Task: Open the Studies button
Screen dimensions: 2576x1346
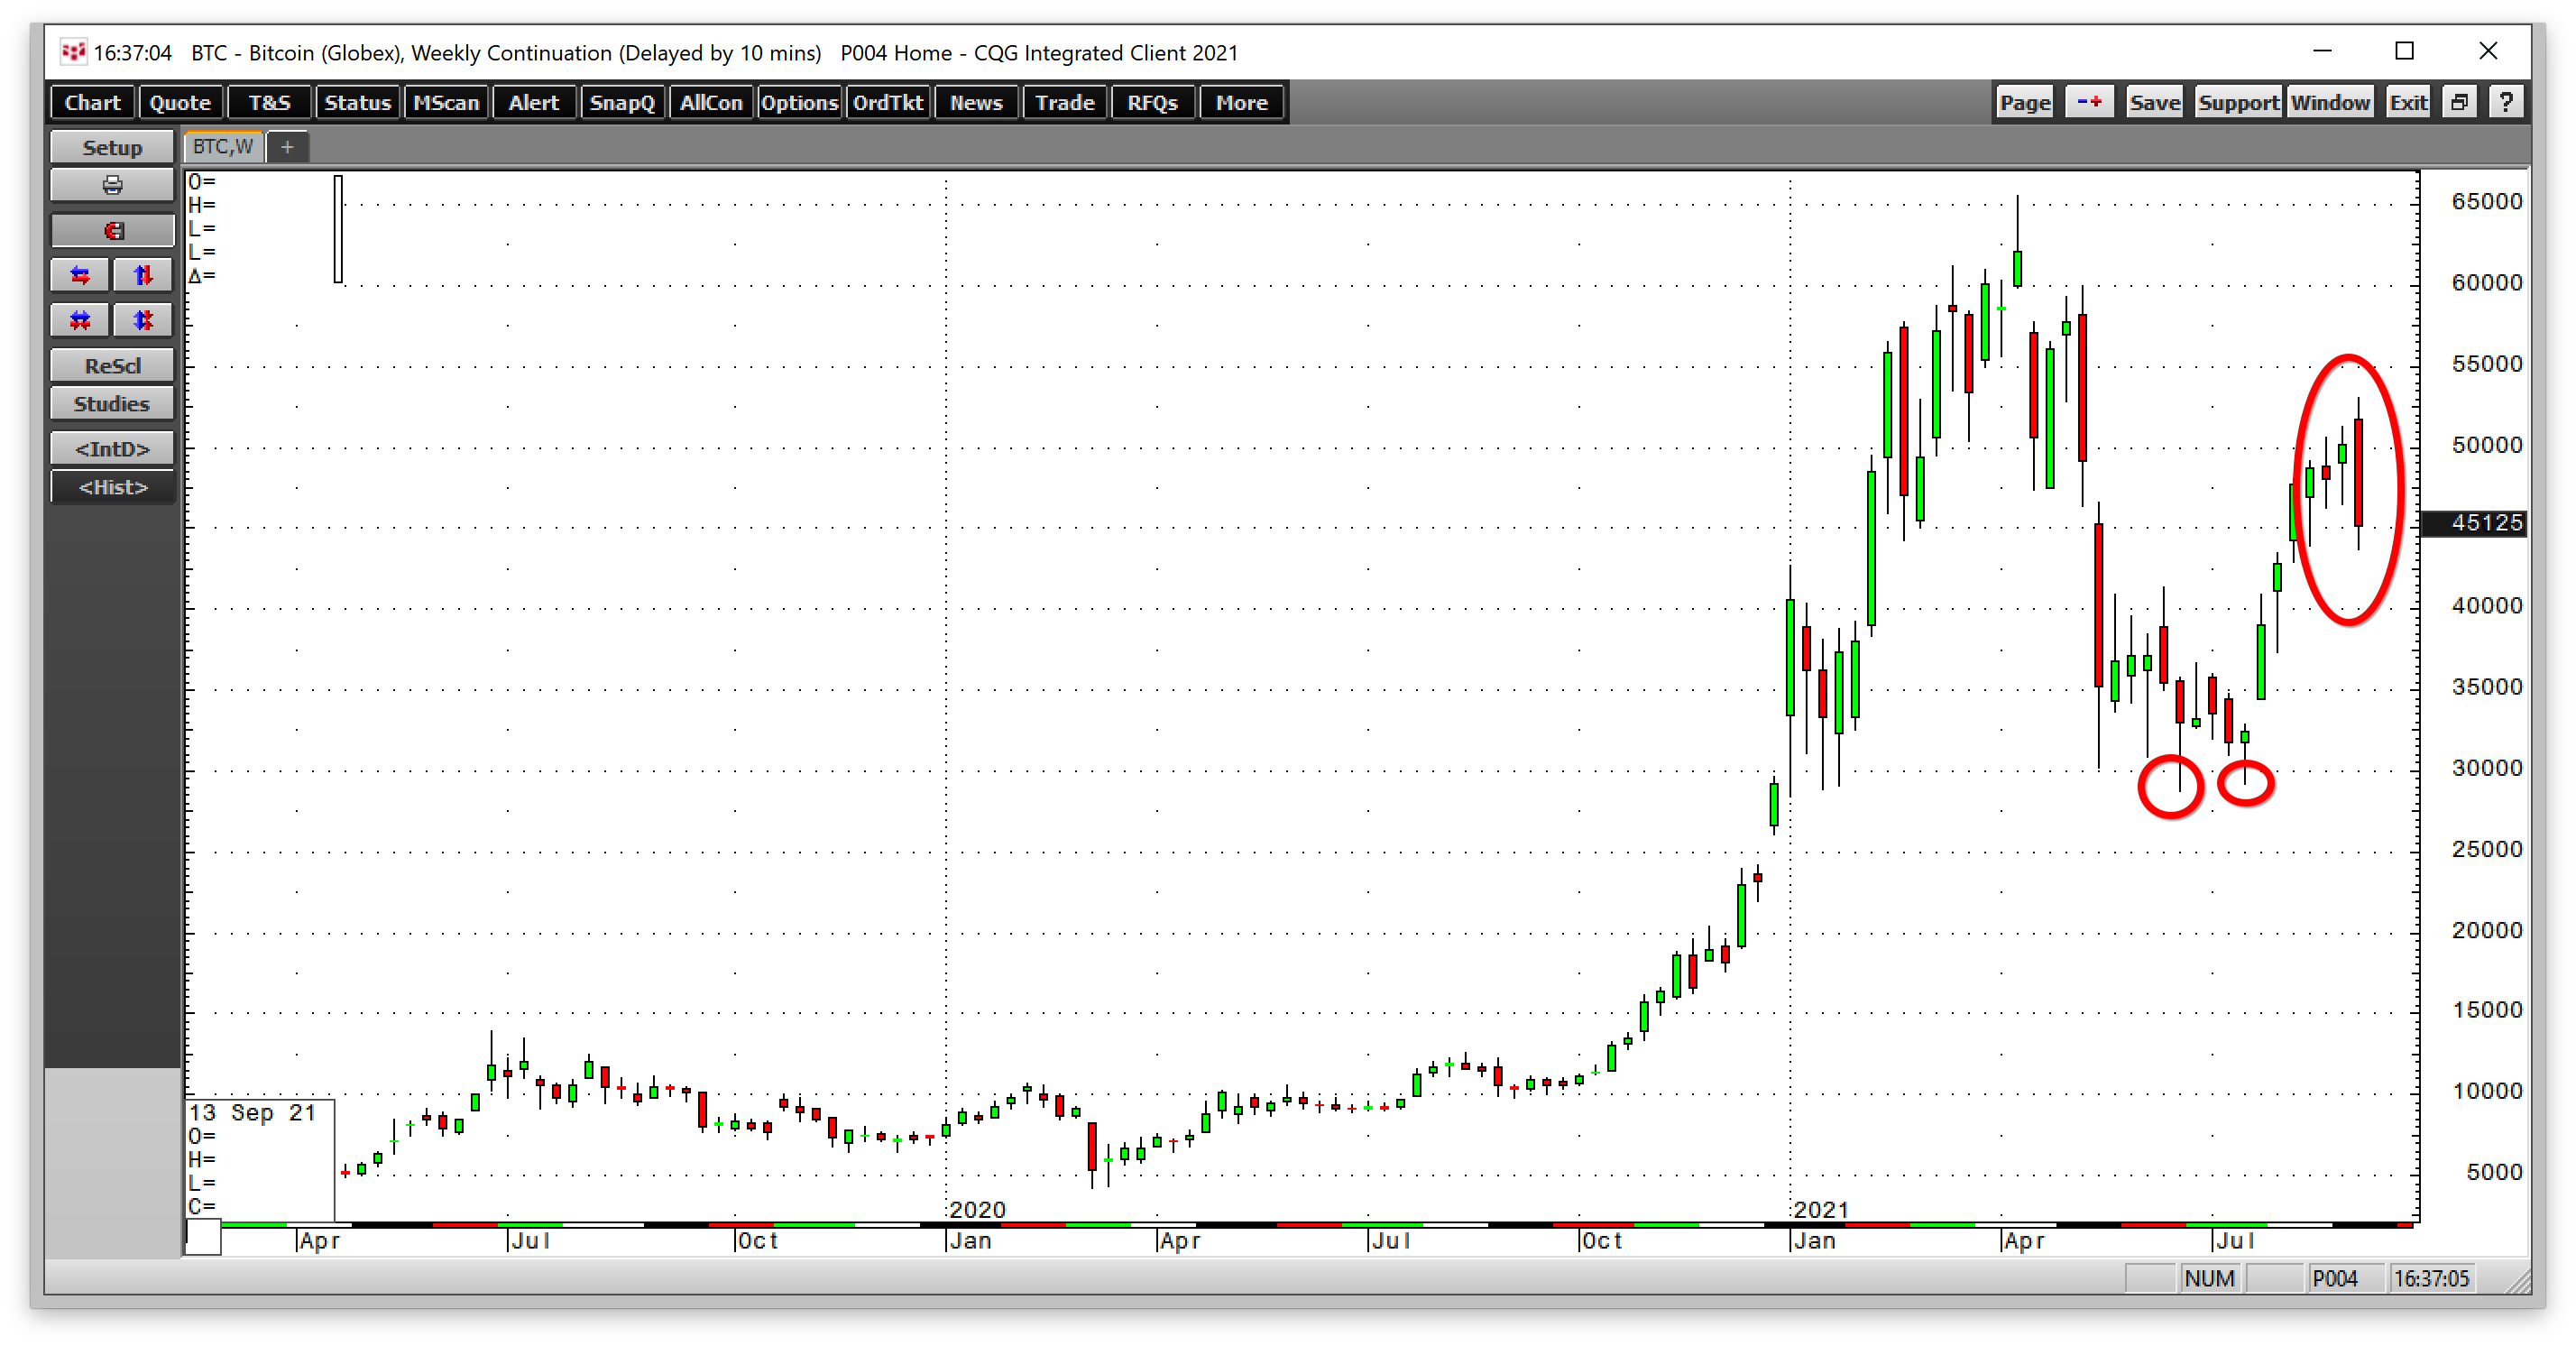Action: (x=112, y=404)
